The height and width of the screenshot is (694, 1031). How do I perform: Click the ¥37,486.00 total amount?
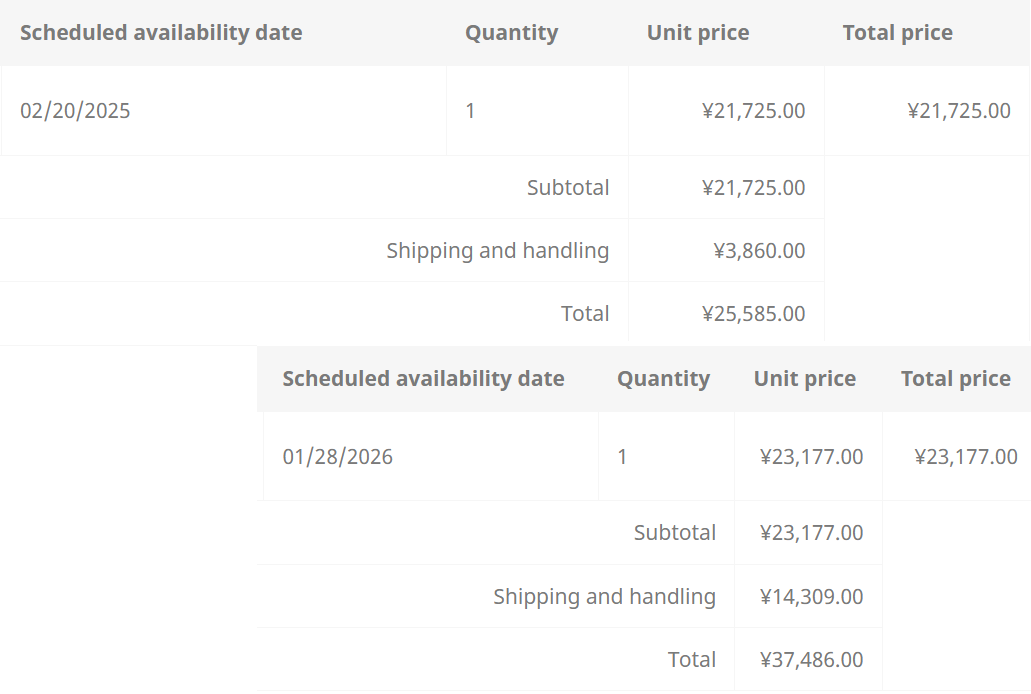coord(811,660)
